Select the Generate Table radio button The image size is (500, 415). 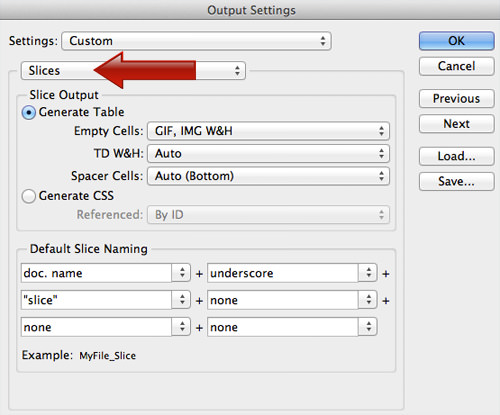point(29,113)
